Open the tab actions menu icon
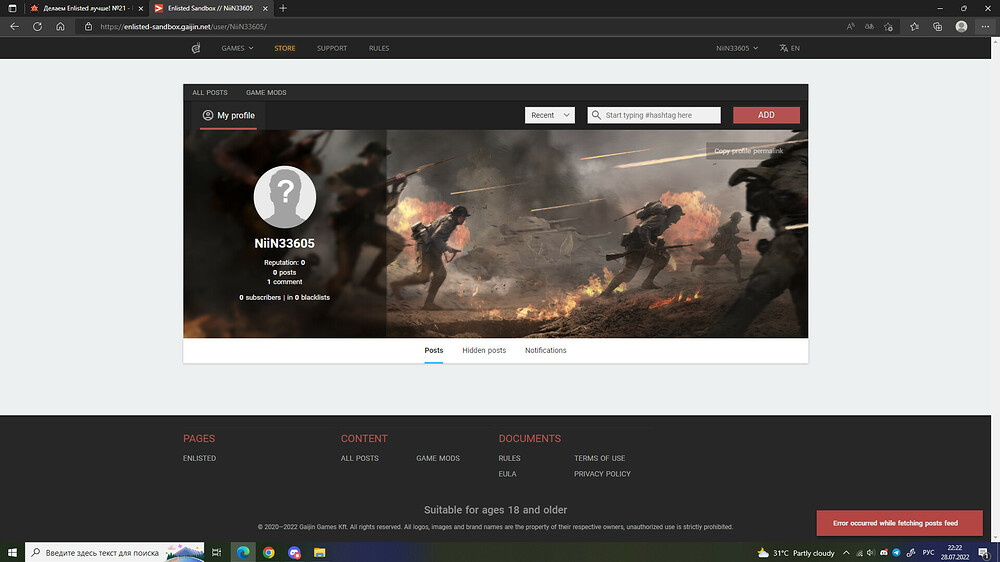The height and width of the screenshot is (562, 1000). tap(12, 8)
